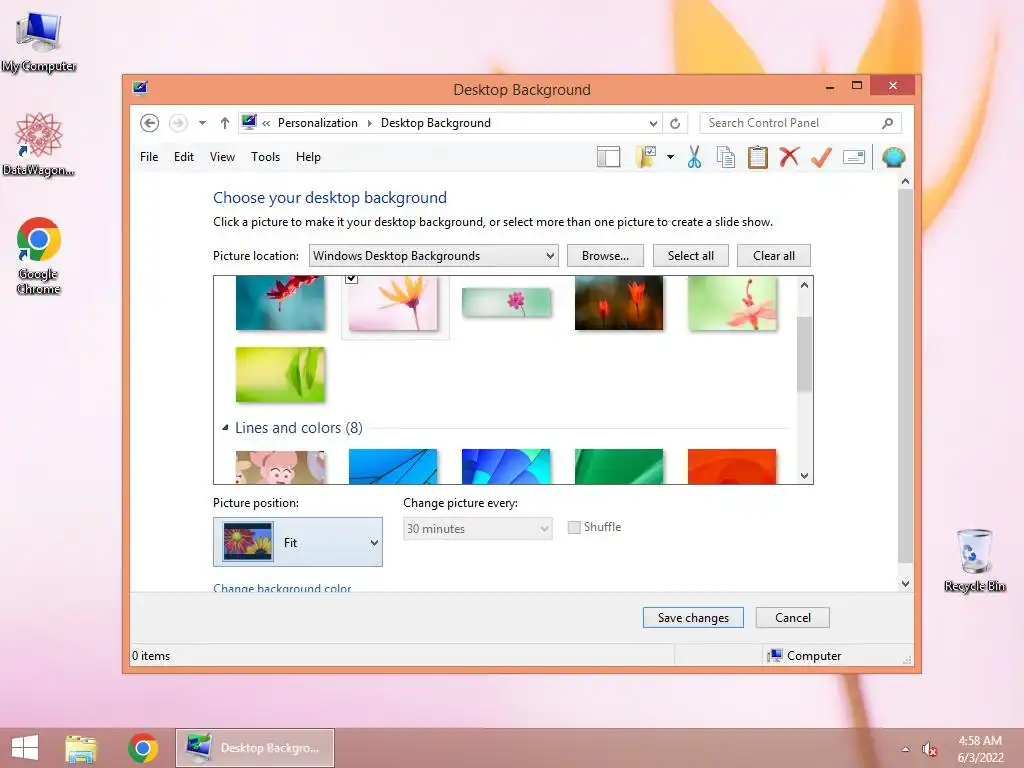Click the Windows Start button

click(x=25, y=748)
